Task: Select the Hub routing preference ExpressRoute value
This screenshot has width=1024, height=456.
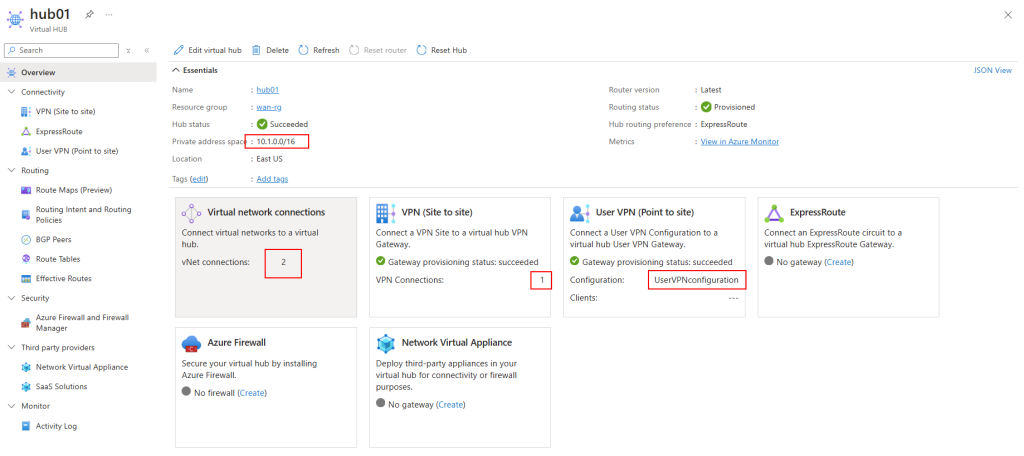Action: pos(724,124)
